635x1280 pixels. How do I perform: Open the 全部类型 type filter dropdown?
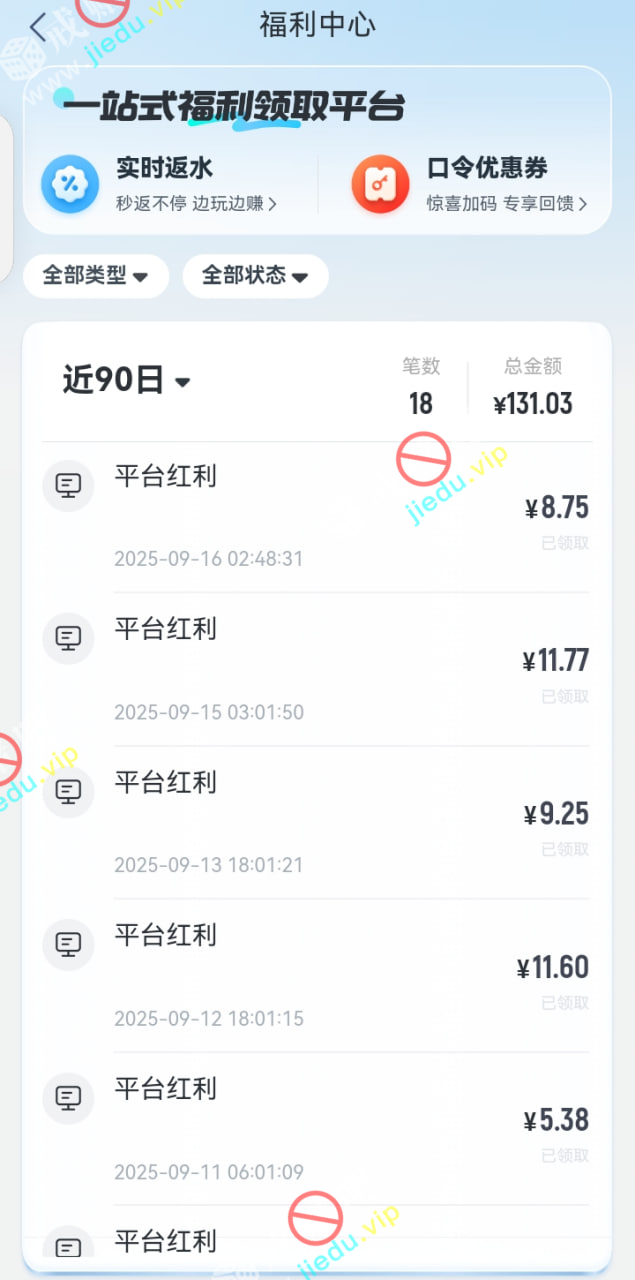click(96, 276)
